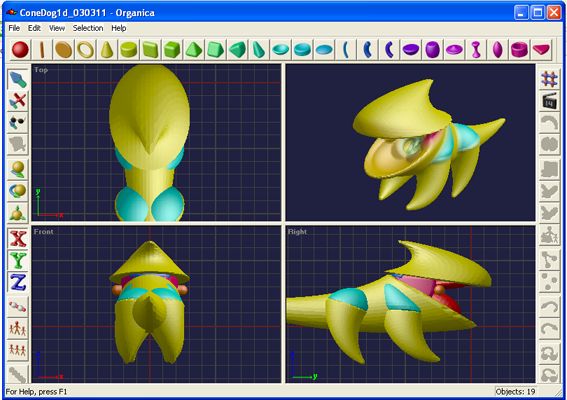Activate the sunglasses hide tool
Screen dimensions: 567x400
click(x=18, y=123)
